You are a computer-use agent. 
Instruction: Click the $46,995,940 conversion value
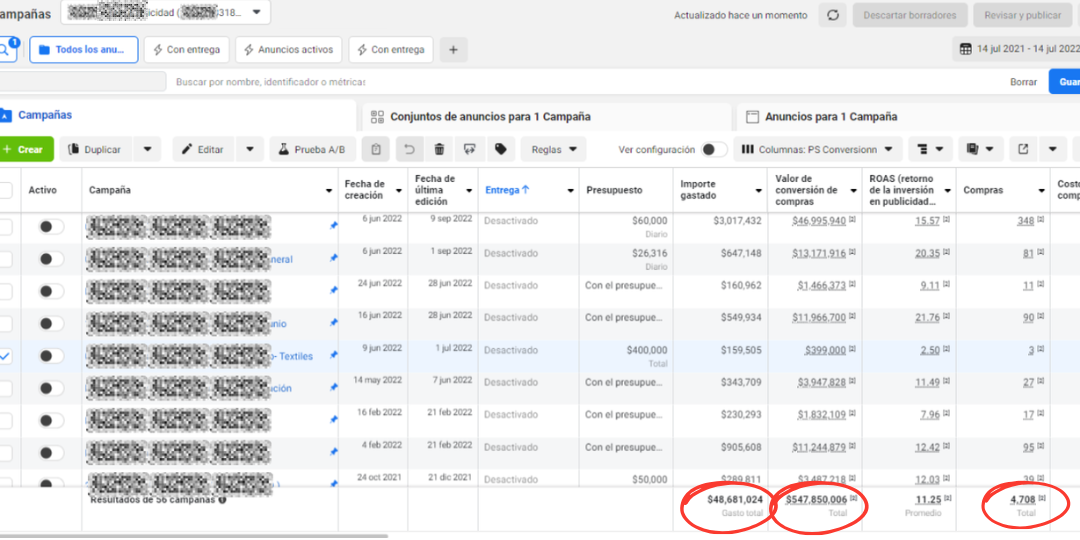(x=819, y=221)
